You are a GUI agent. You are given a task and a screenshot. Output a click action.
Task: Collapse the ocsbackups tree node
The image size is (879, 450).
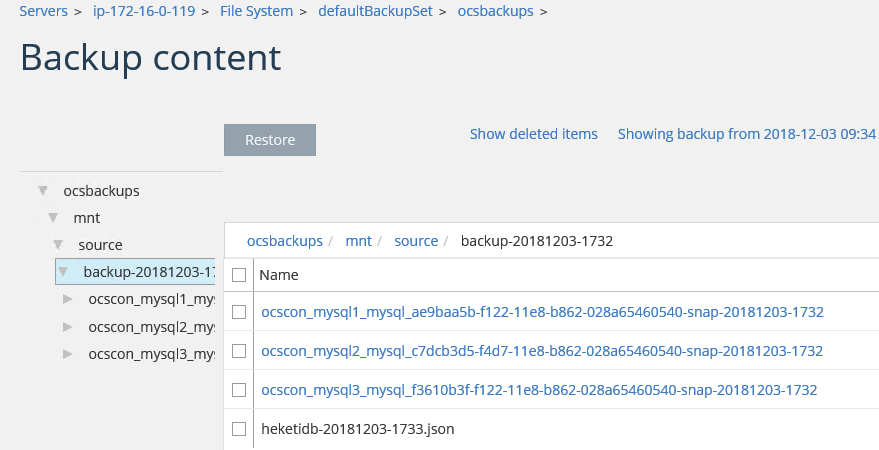[x=43, y=190]
